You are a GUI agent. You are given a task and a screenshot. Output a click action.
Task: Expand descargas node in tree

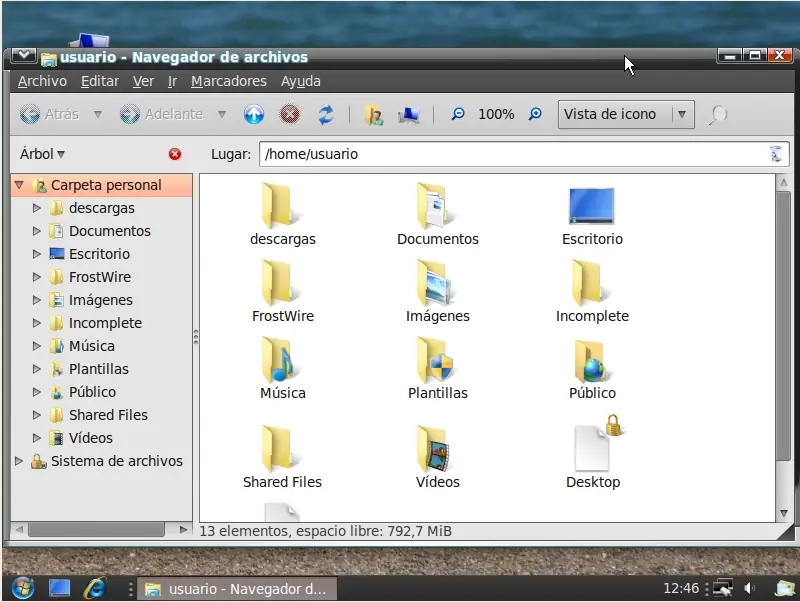tap(36, 208)
